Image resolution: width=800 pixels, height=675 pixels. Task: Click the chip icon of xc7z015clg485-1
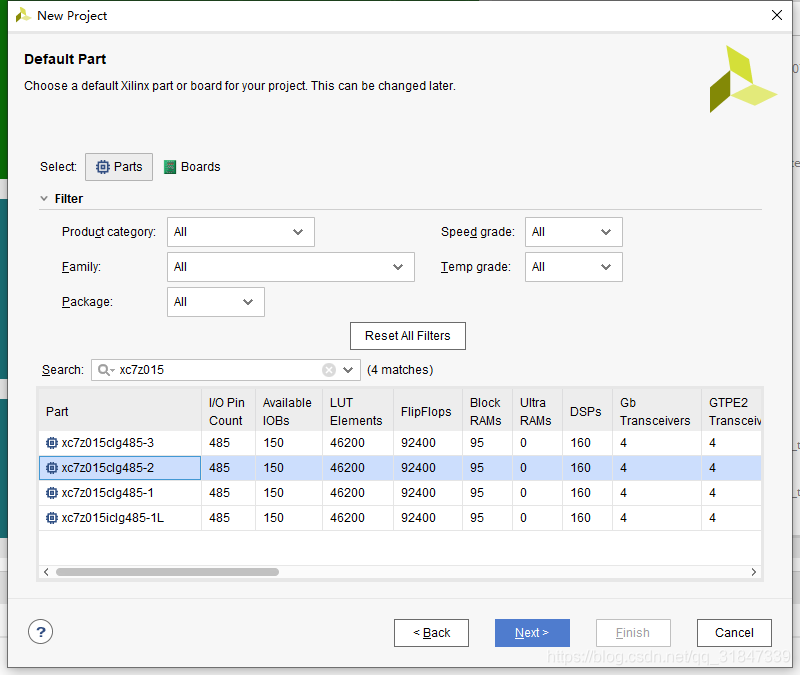click(52, 493)
